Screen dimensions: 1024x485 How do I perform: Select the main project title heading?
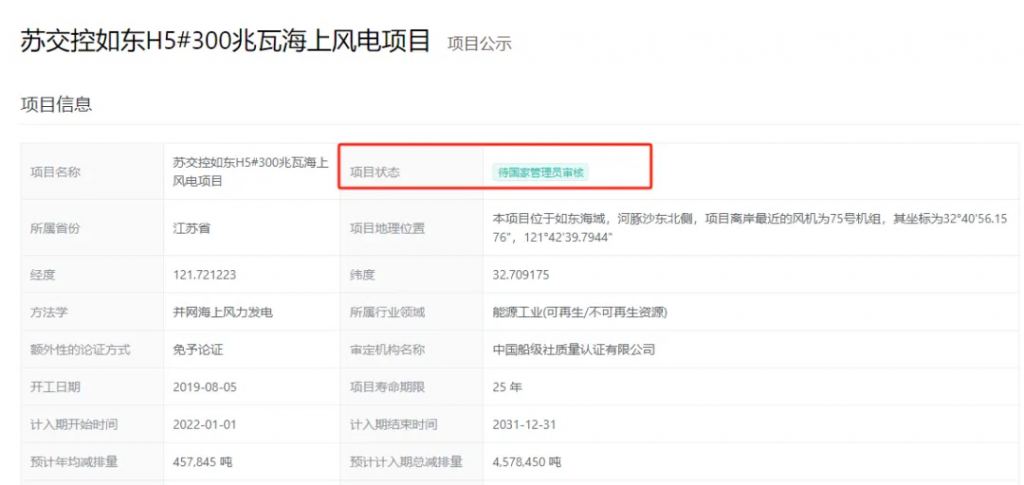pyautogui.click(x=225, y=41)
